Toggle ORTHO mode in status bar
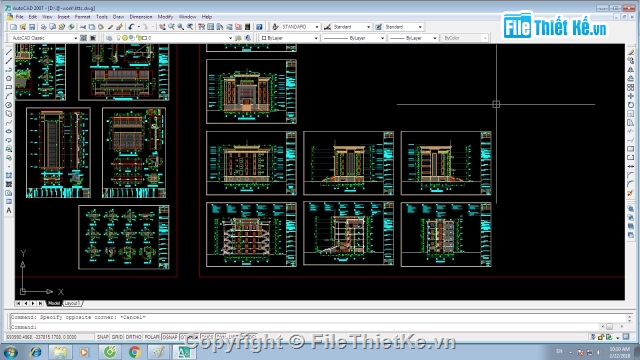Viewport: 640px width, 360px height. tap(133, 337)
